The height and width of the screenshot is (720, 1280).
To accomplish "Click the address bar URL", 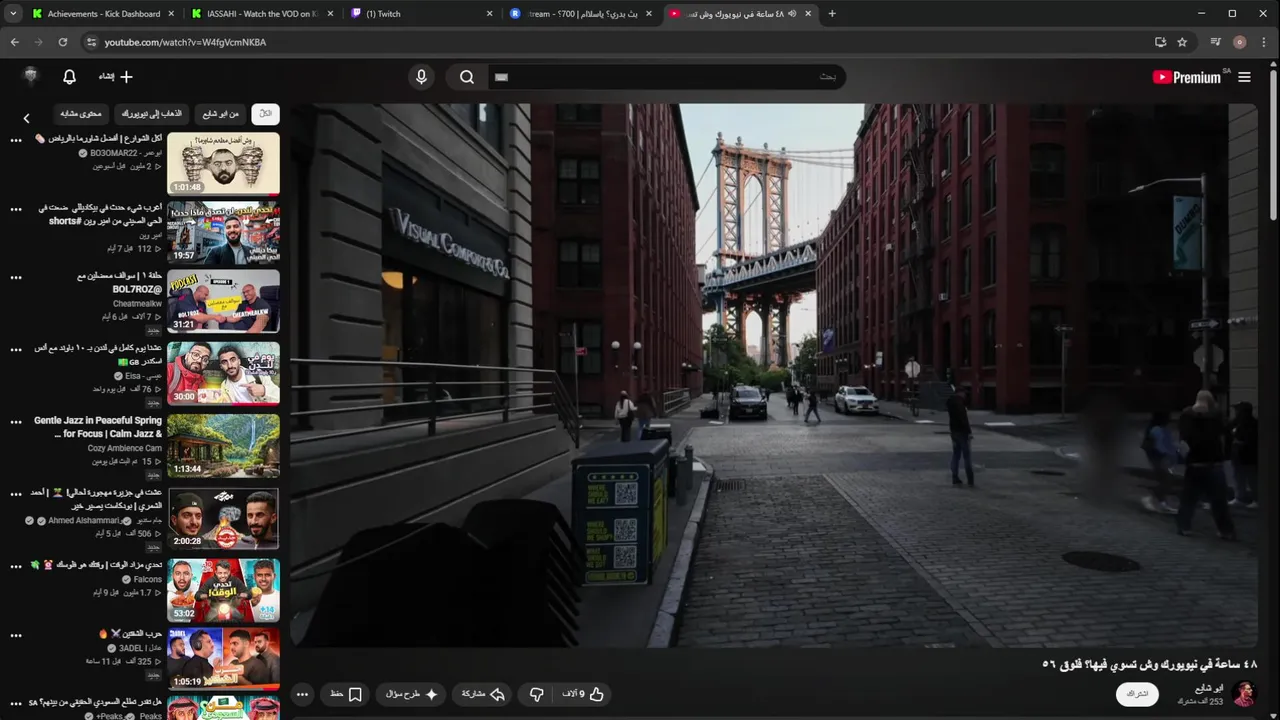I will [185, 42].
